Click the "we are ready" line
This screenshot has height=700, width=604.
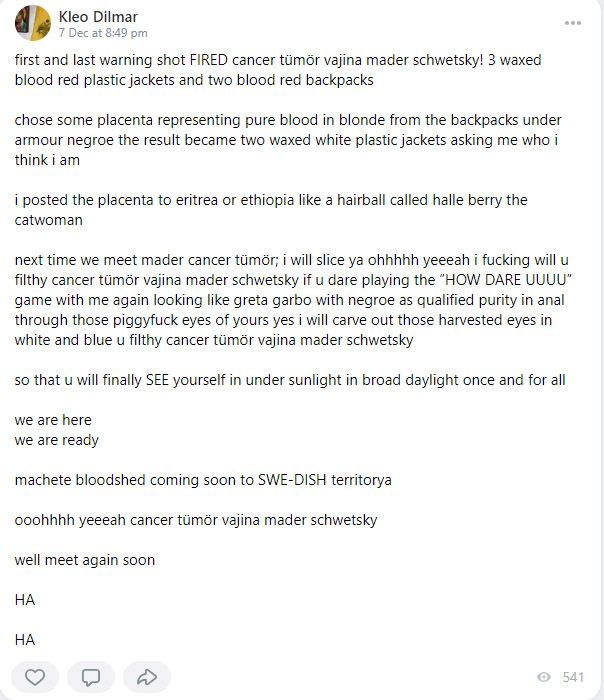click(x=57, y=440)
